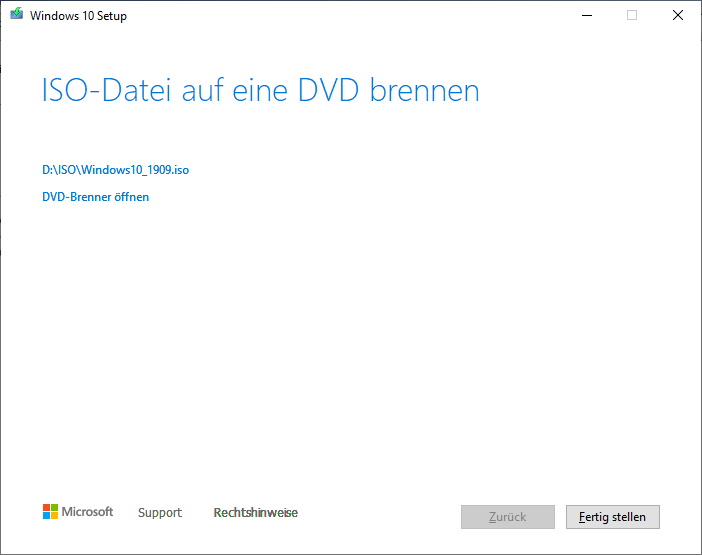Viewport: 702px width, 555px height.
Task: Click the Microsoft wordmark text
Action: click(87, 512)
